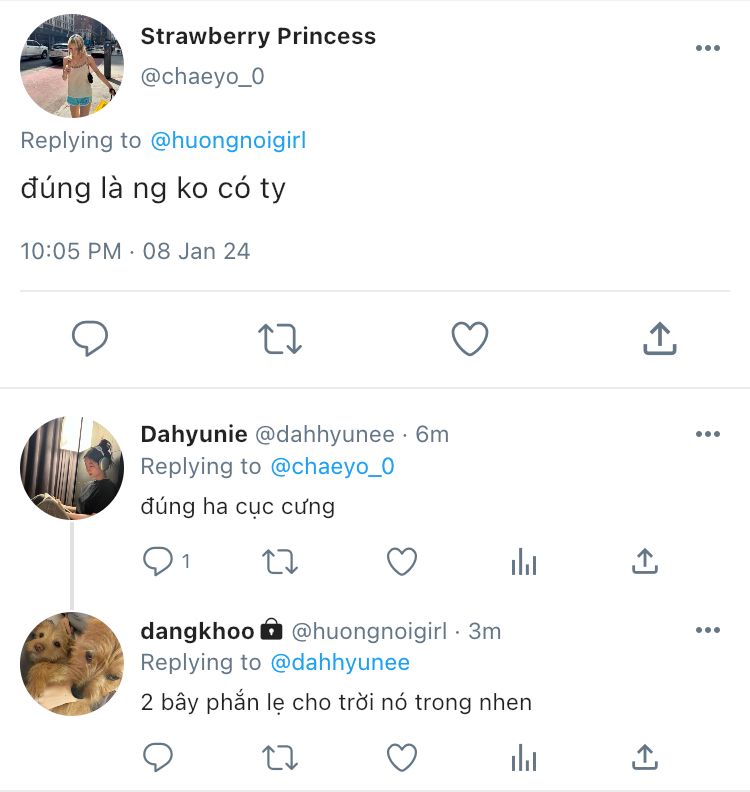Like the main tweet 'đúng là ng ko có ty'
This screenshot has height=792, width=750.
coord(470,338)
